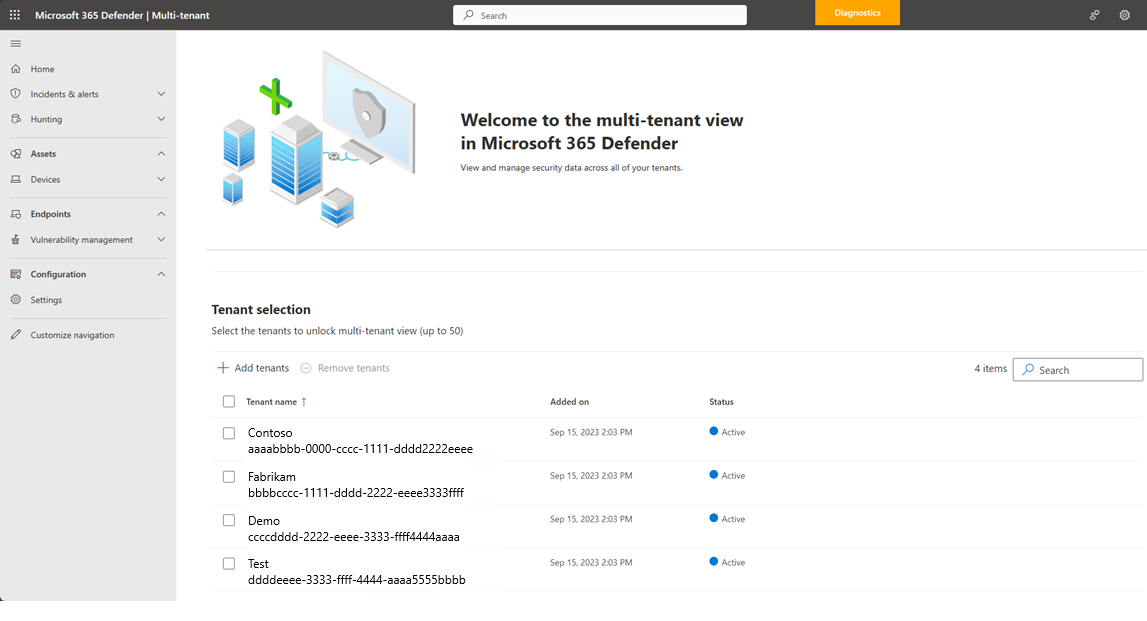
Task: Click the Configuration icon in sidebar
Action: point(15,274)
